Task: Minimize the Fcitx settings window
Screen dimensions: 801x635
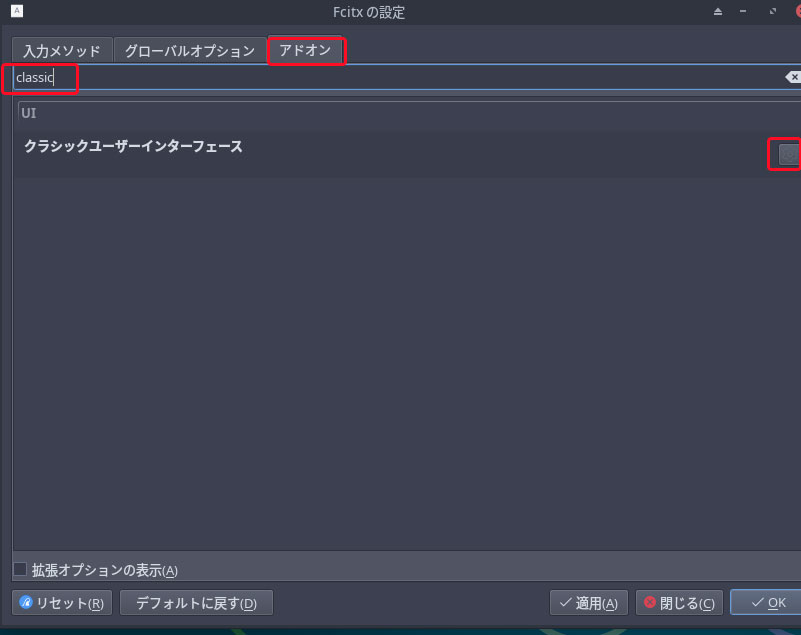Action: pyautogui.click(x=743, y=11)
